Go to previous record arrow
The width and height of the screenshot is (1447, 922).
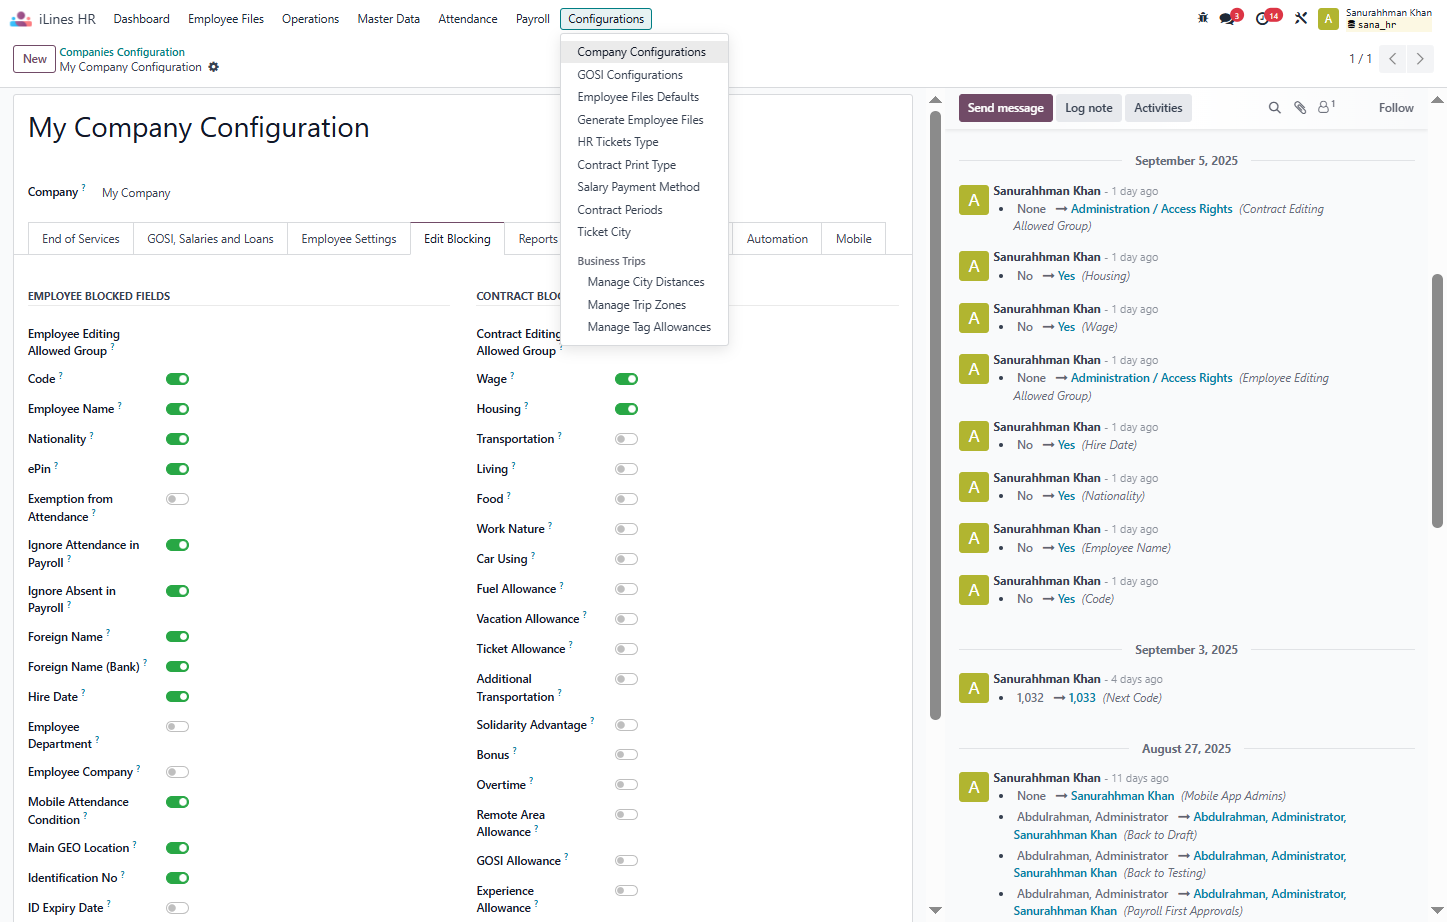pos(1393,59)
